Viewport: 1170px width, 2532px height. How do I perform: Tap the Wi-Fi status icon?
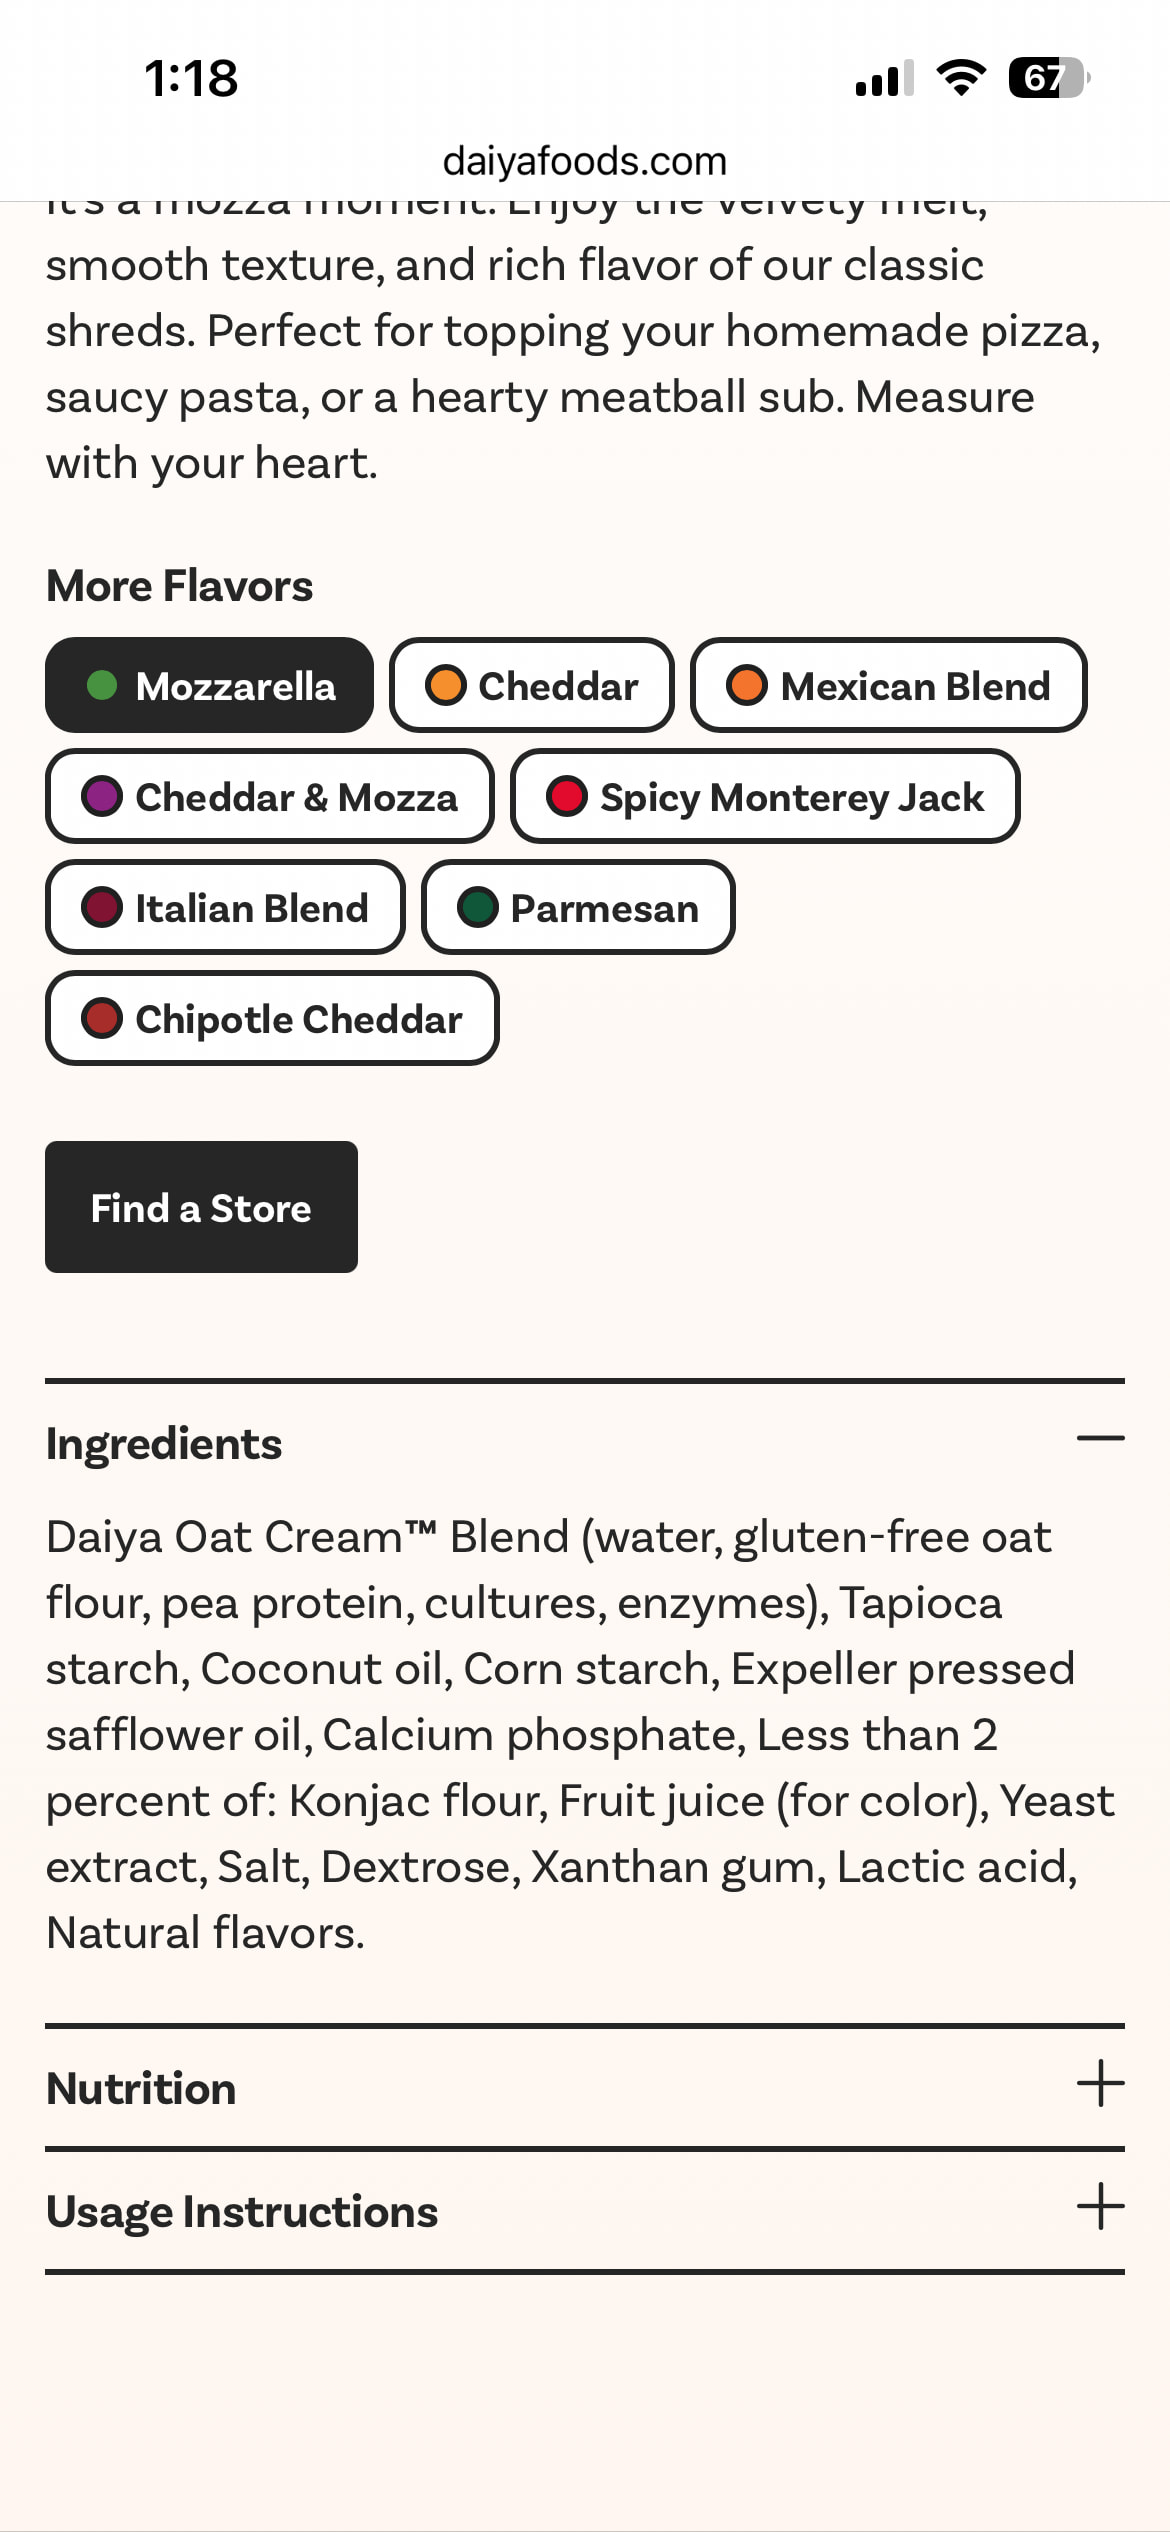[x=961, y=78]
